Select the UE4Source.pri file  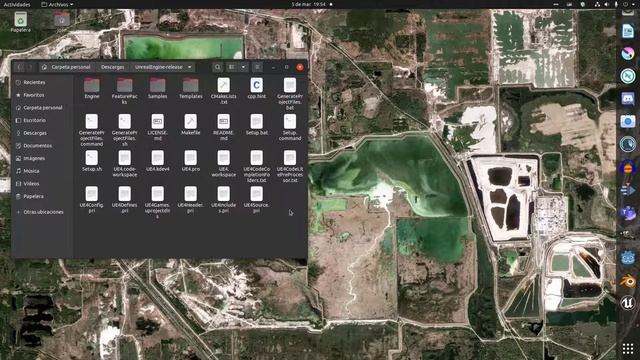click(257, 200)
